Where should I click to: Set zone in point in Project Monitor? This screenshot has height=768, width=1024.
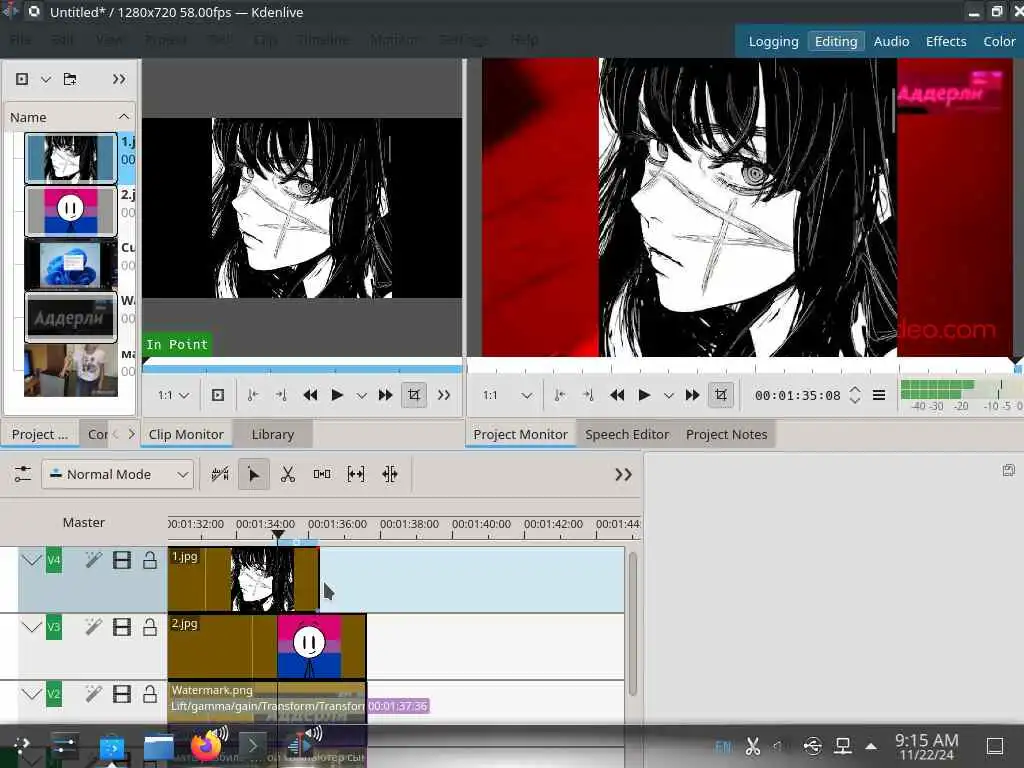[559, 395]
